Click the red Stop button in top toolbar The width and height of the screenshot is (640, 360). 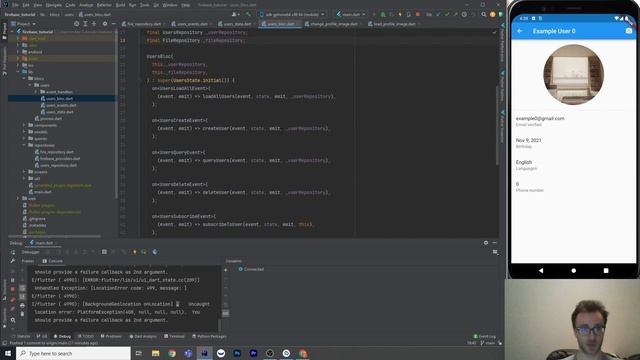418,14
